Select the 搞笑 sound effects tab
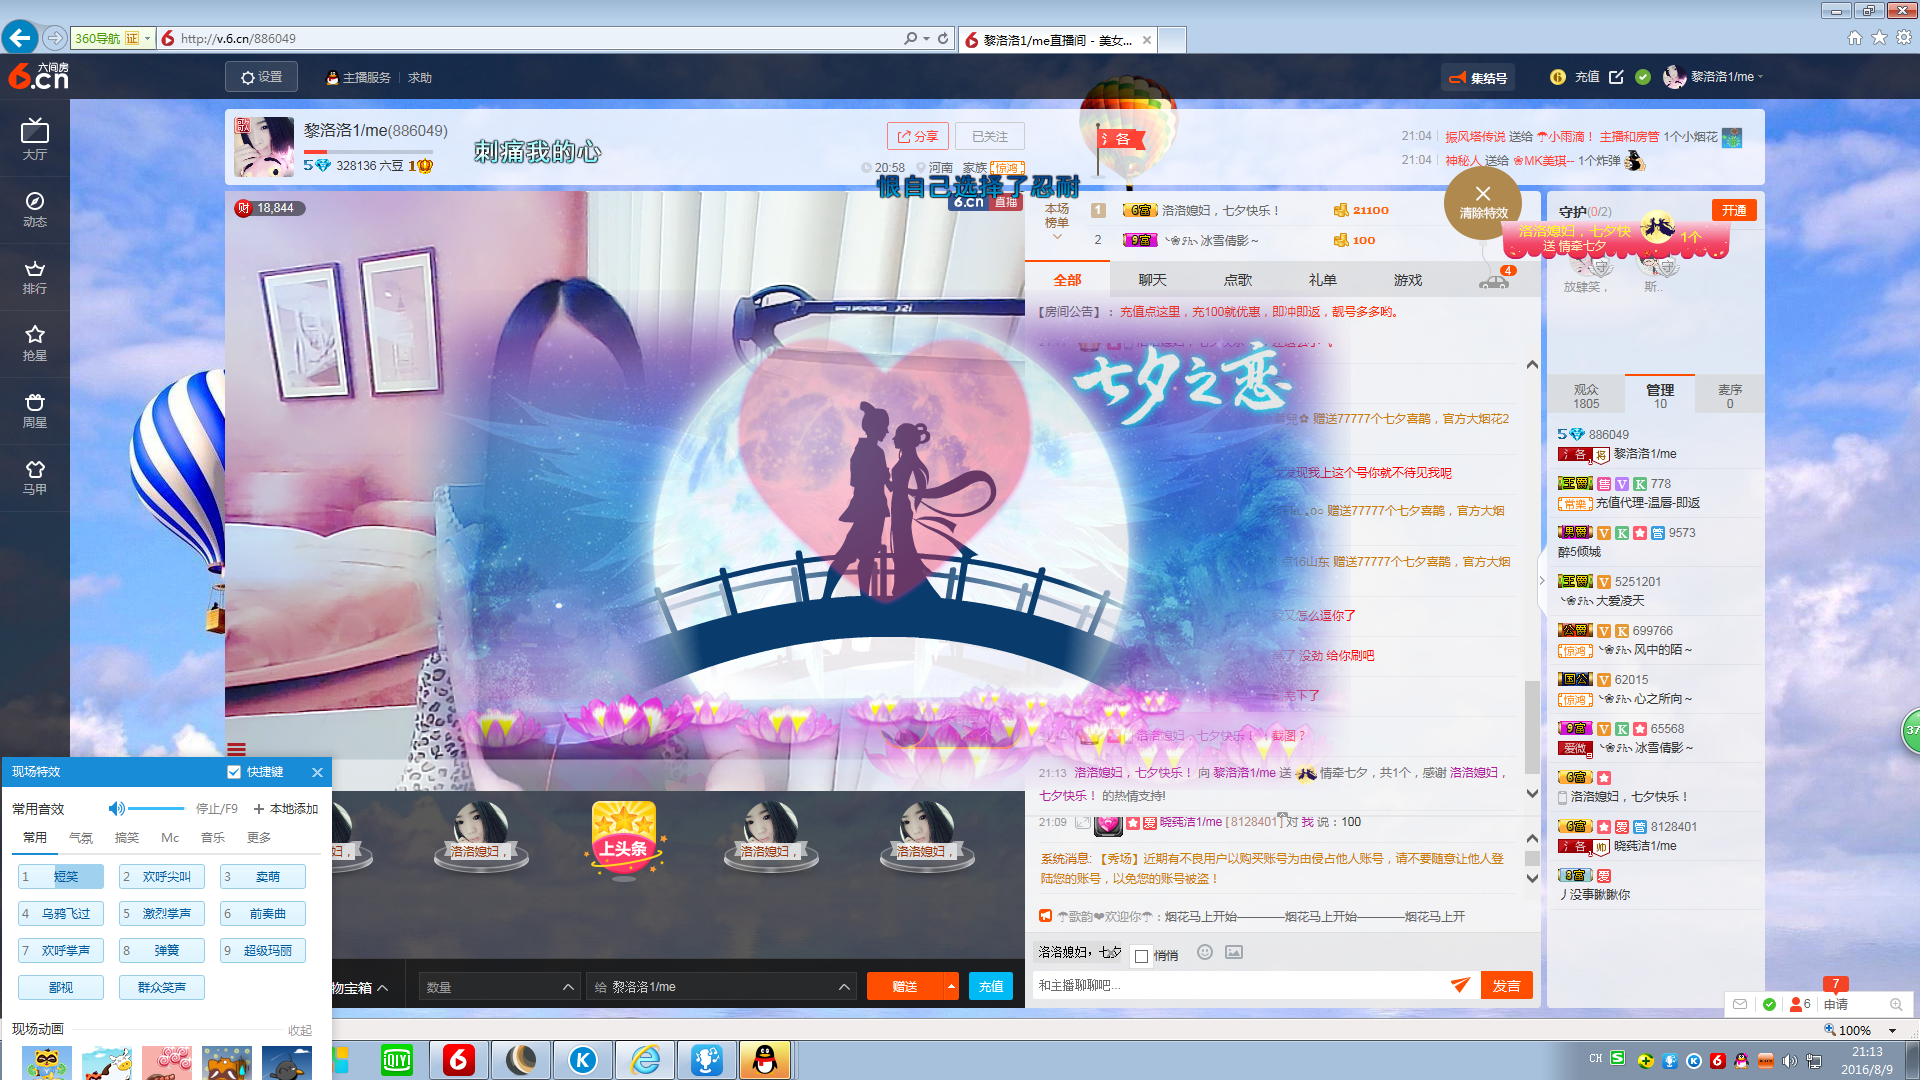The image size is (1920, 1080). click(127, 838)
